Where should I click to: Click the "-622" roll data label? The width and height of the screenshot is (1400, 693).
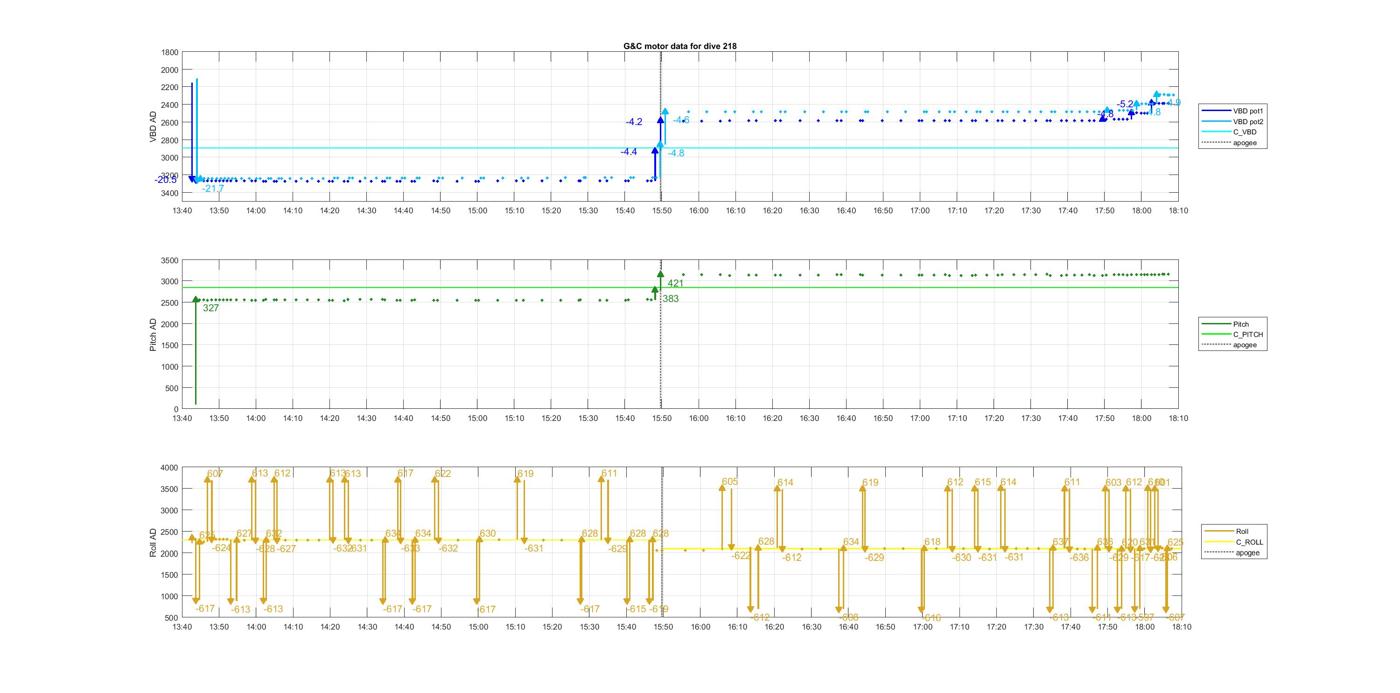[x=741, y=556]
